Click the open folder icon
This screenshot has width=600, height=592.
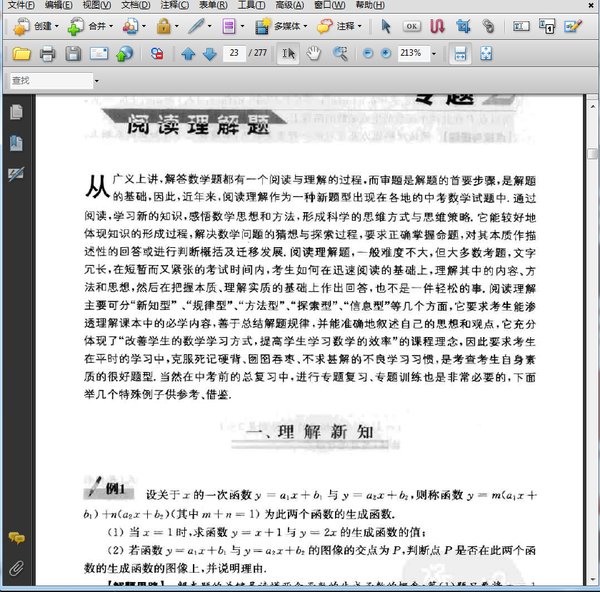pos(21,54)
